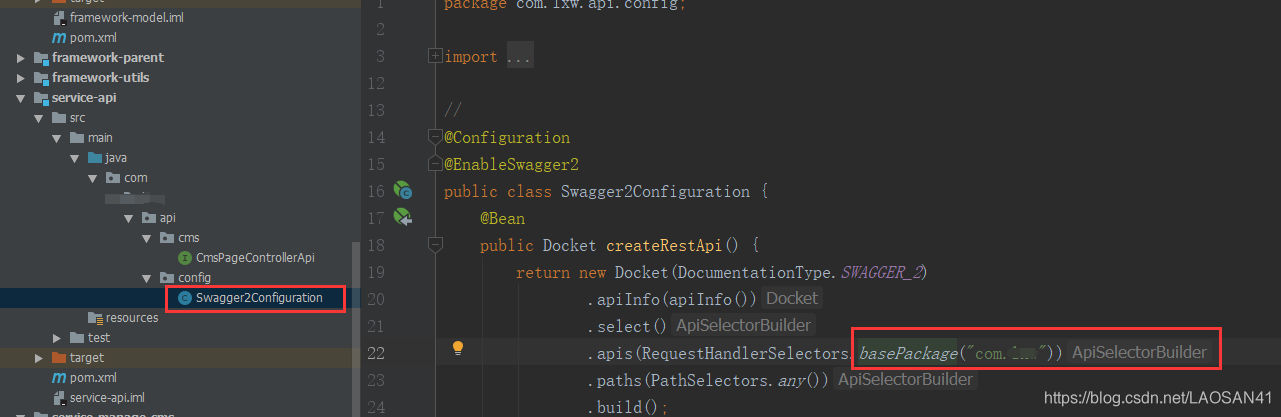Screen dimensions: 1281x417
Task: Expand the framework-utils module
Action: click(21, 78)
